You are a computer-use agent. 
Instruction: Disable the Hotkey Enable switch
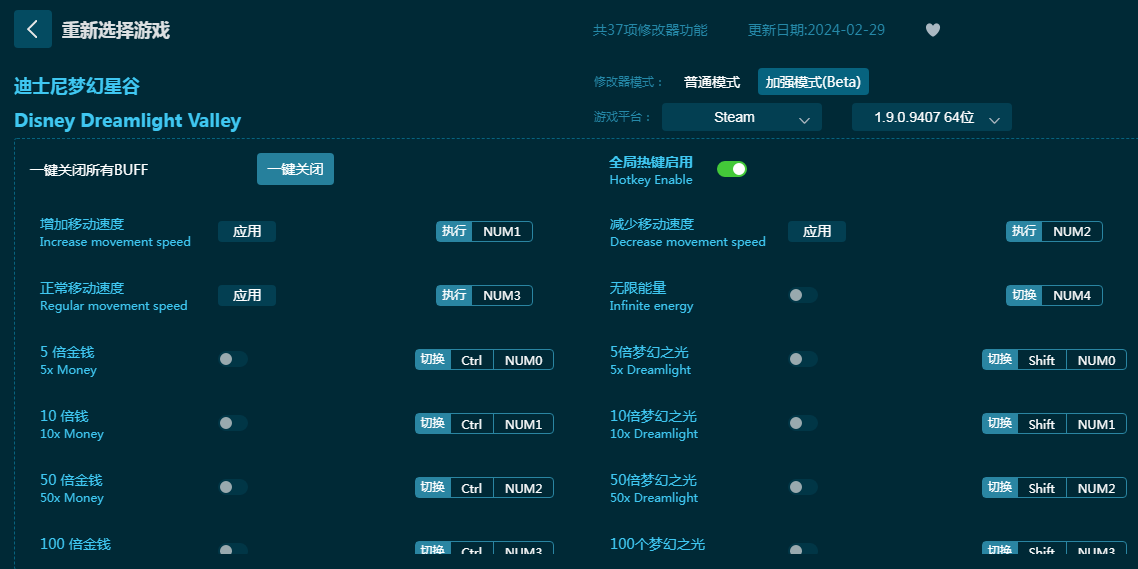pos(732,169)
